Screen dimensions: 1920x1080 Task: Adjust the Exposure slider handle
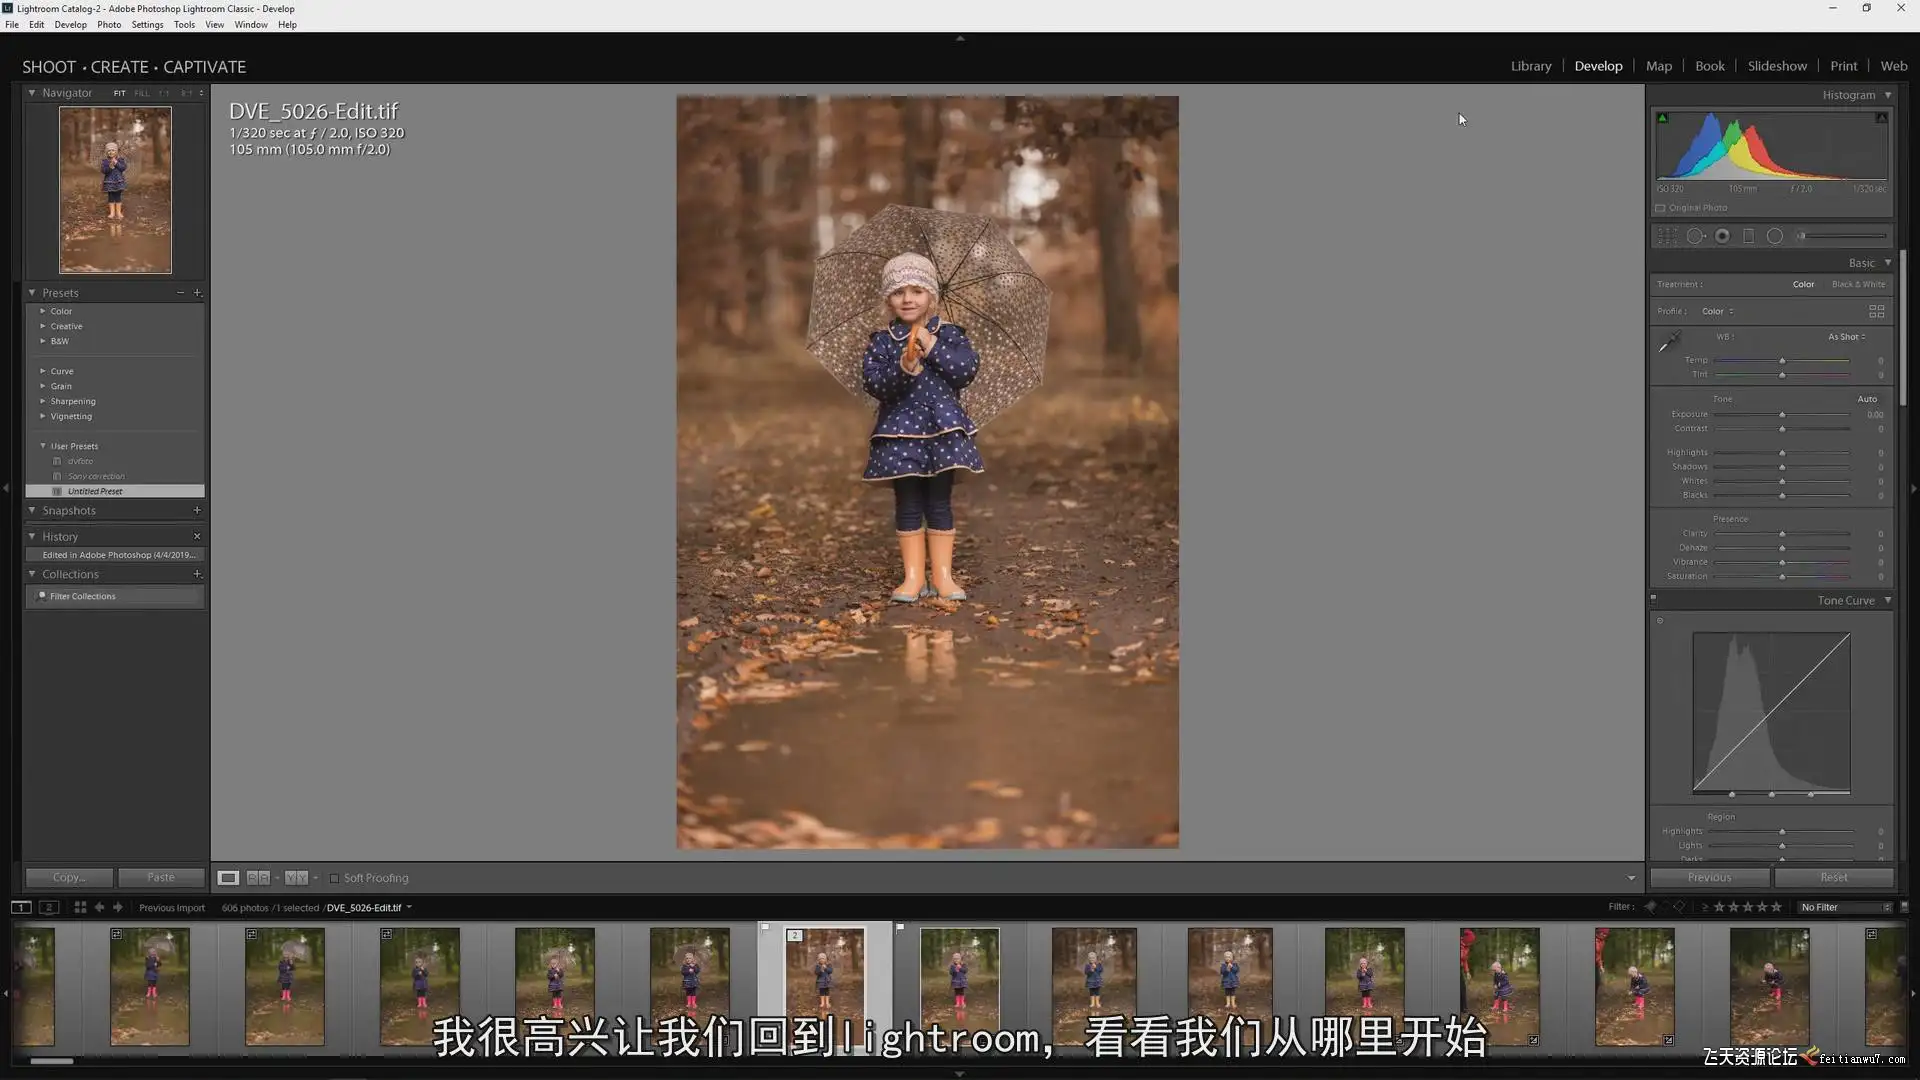click(x=1782, y=415)
